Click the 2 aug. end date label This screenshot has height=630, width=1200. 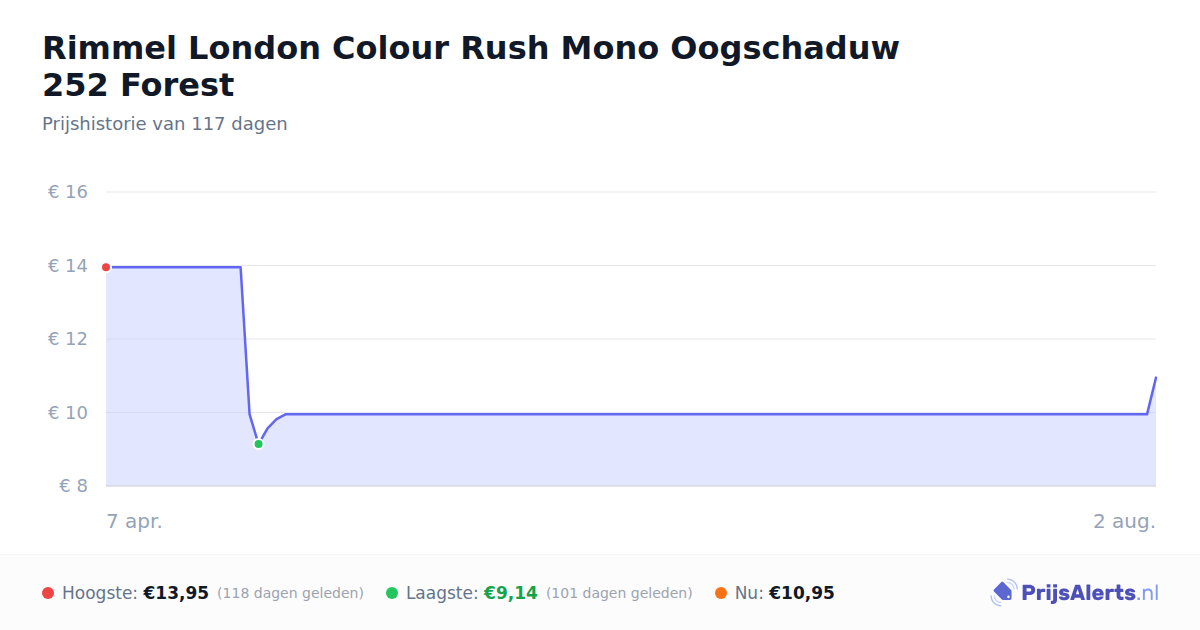[x=1124, y=522]
